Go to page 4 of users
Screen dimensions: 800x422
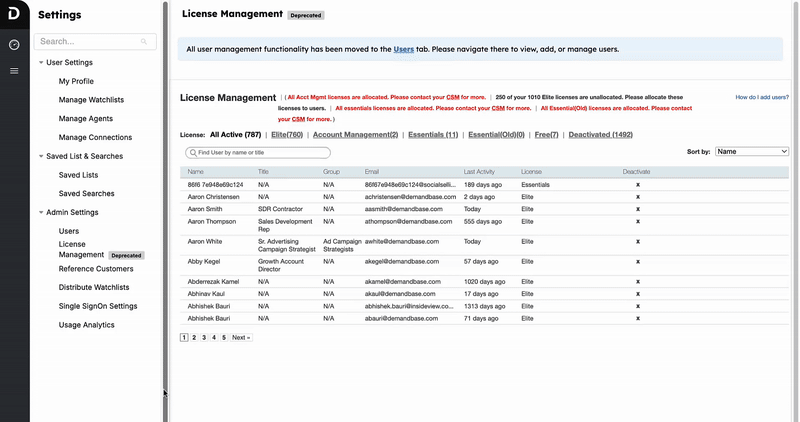pos(214,338)
